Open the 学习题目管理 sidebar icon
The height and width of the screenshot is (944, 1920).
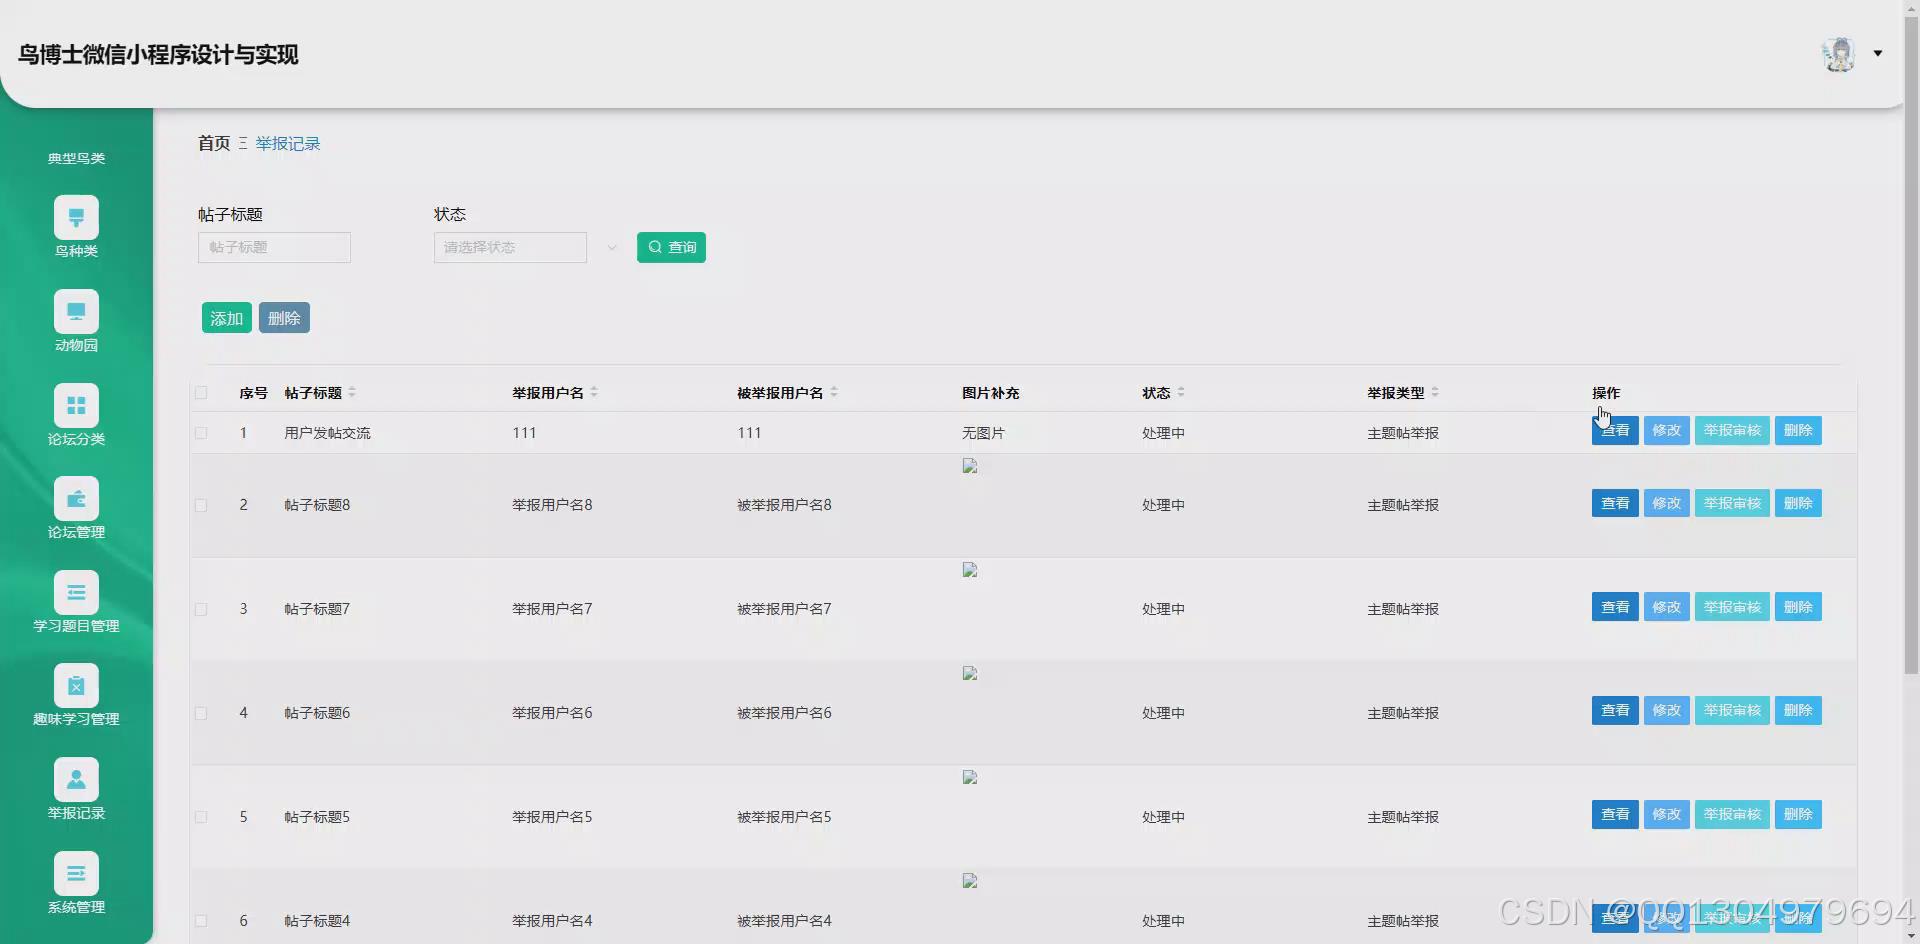76,593
